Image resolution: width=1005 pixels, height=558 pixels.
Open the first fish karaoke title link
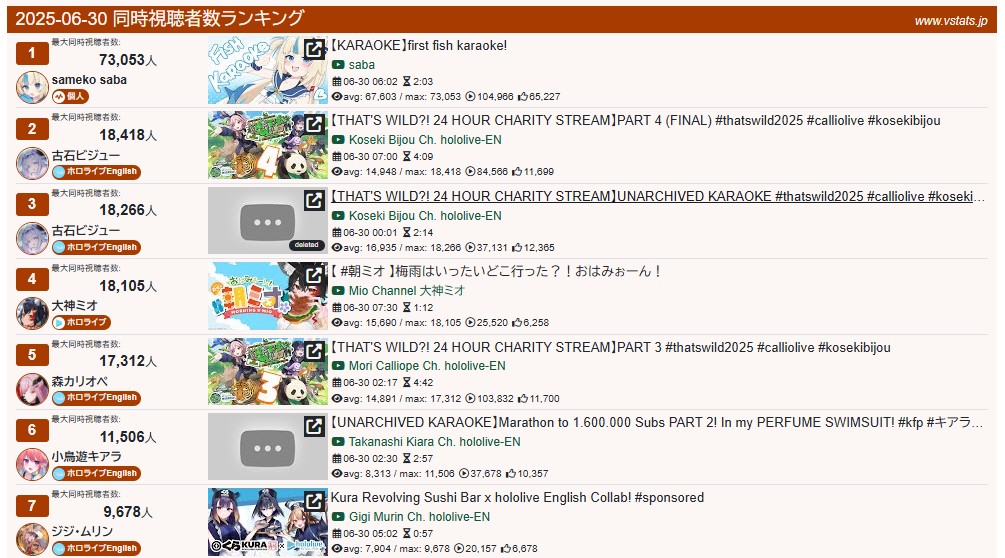(x=419, y=45)
